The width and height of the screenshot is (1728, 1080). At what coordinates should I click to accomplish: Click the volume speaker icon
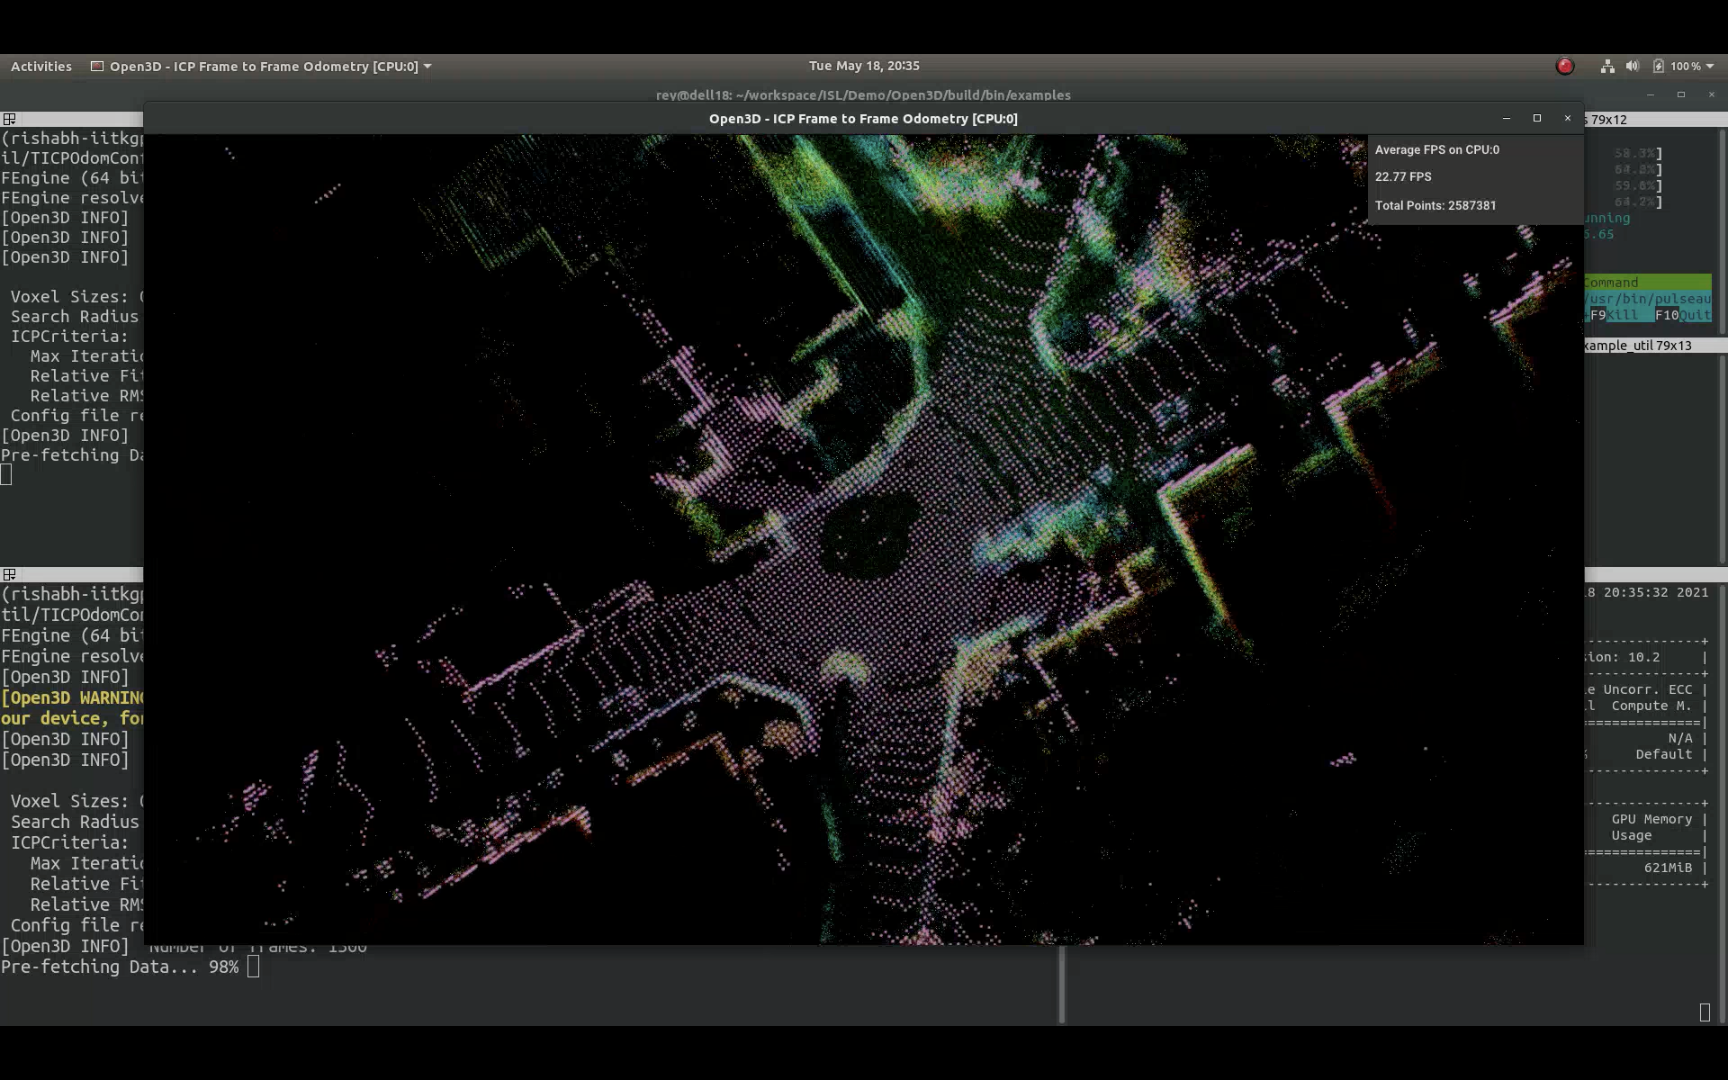click(x=1632, y=66)
